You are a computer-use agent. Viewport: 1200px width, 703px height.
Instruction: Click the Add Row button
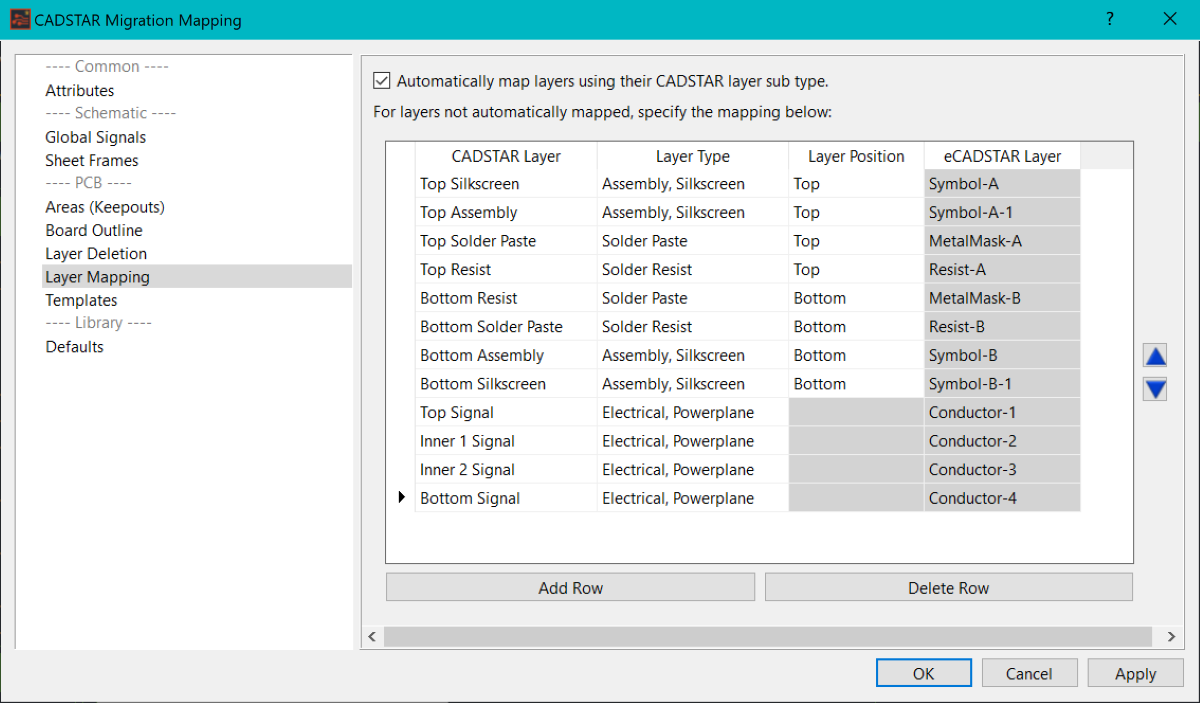click(x=570, y=587)
